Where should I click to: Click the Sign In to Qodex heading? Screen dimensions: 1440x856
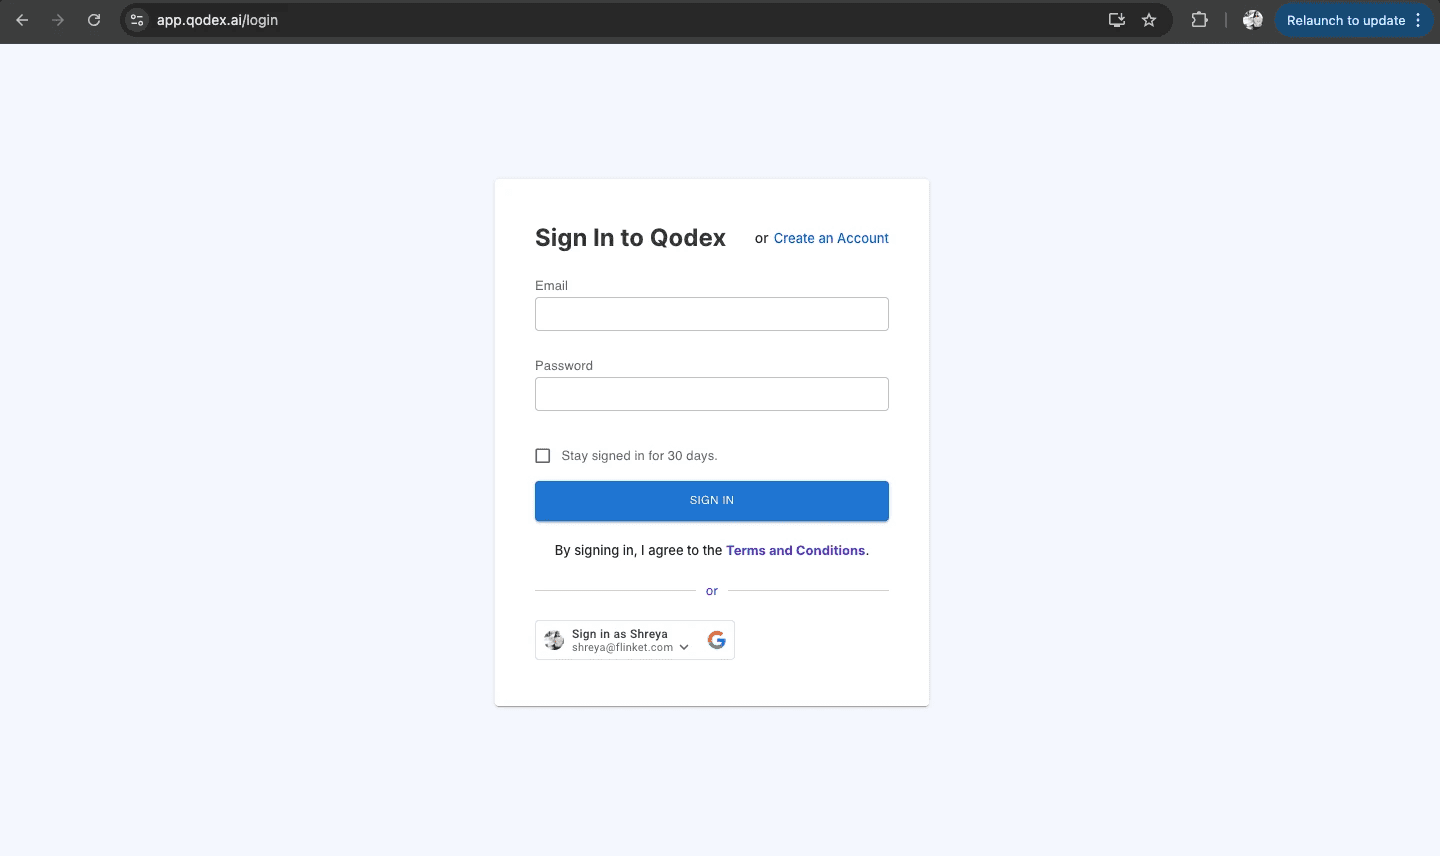coord(630,238)
